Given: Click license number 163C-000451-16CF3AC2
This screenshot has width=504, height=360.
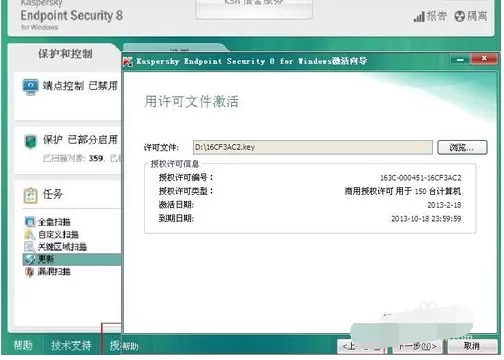Looking at the screenshot, I should (x=420, y=178).
